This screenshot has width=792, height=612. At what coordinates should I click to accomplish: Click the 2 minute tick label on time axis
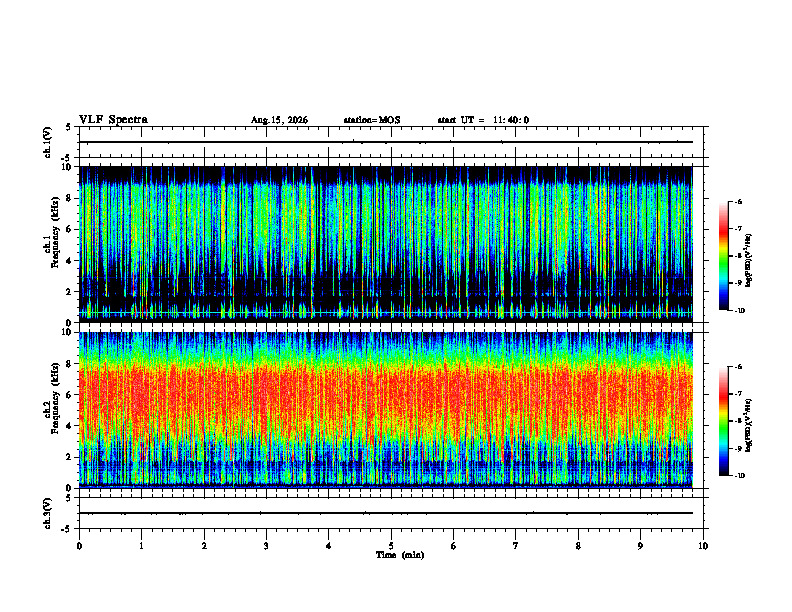click(204, 546)
